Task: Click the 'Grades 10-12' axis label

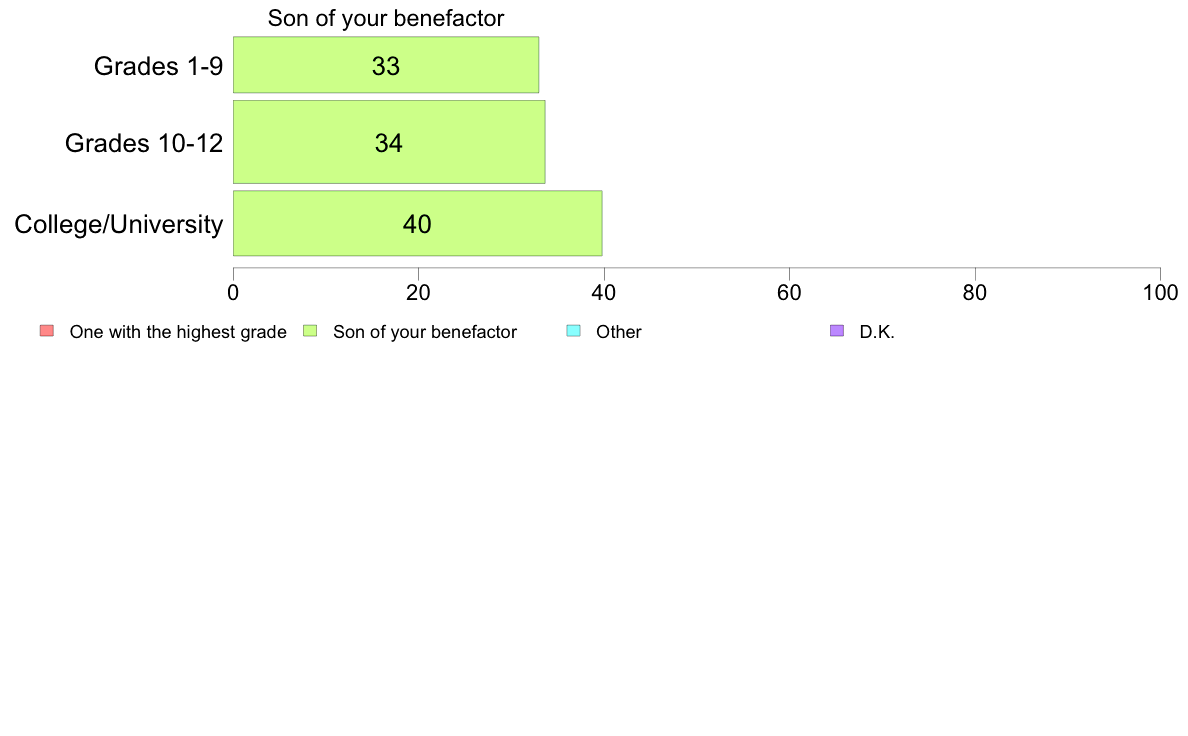Action: click(x=144, y=143)
